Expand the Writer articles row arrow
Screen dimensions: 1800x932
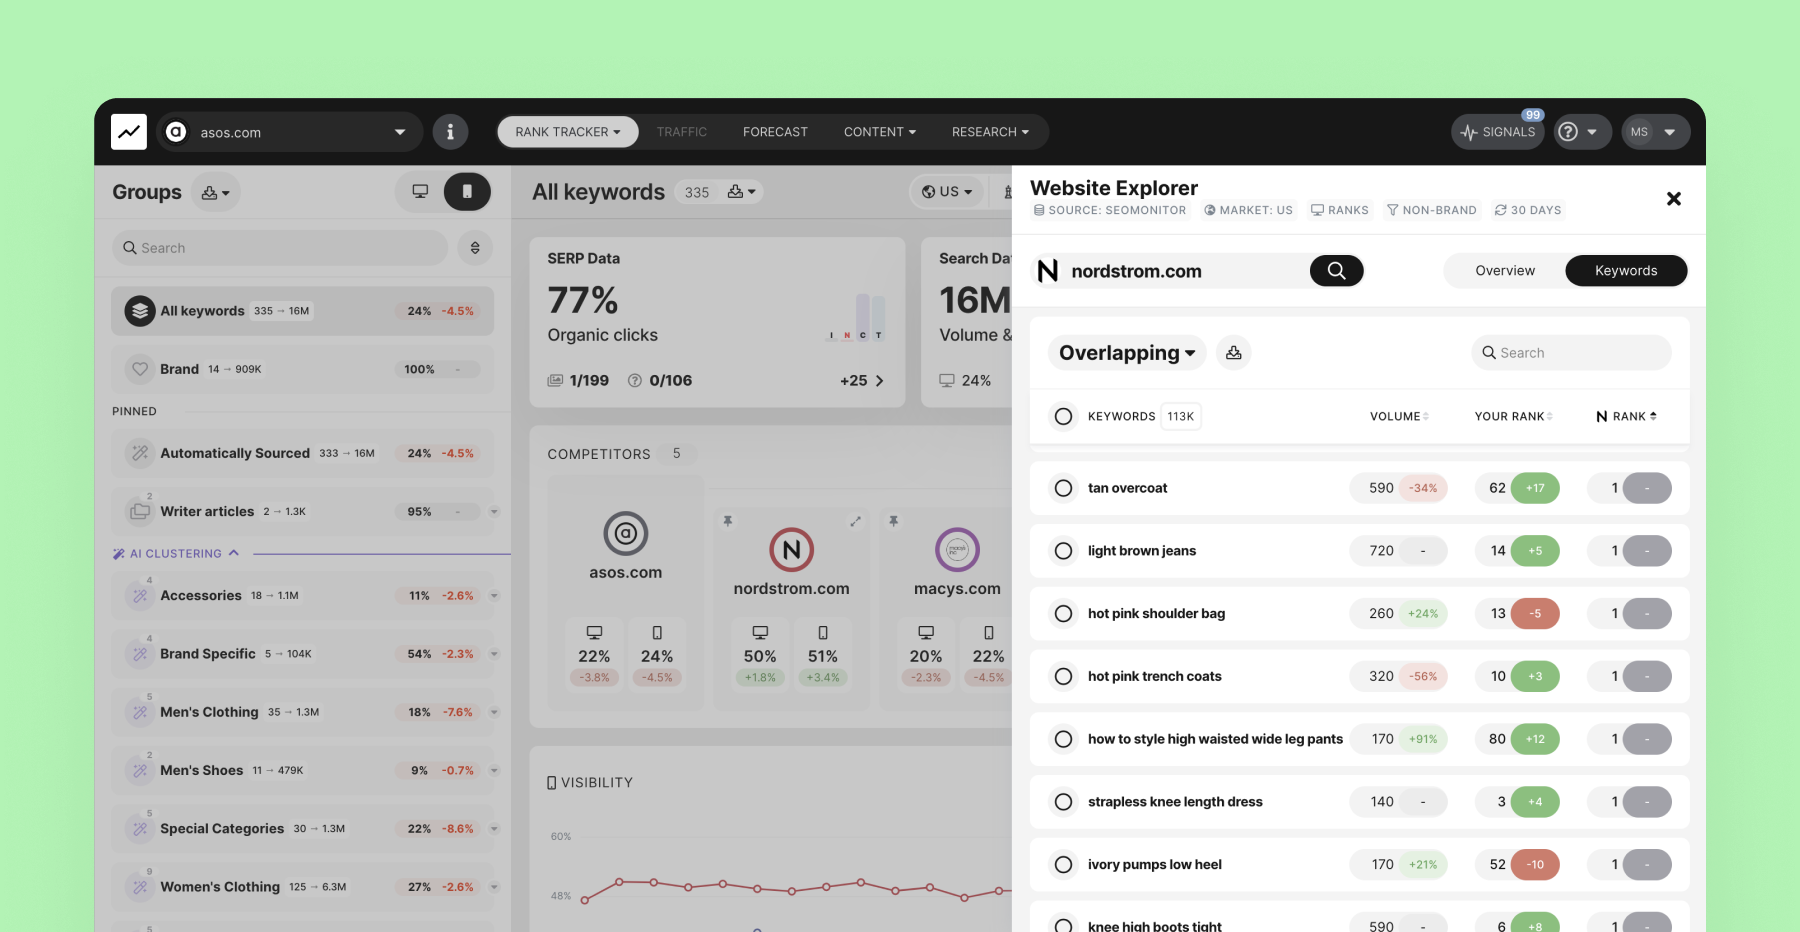[x=494, y=511]
